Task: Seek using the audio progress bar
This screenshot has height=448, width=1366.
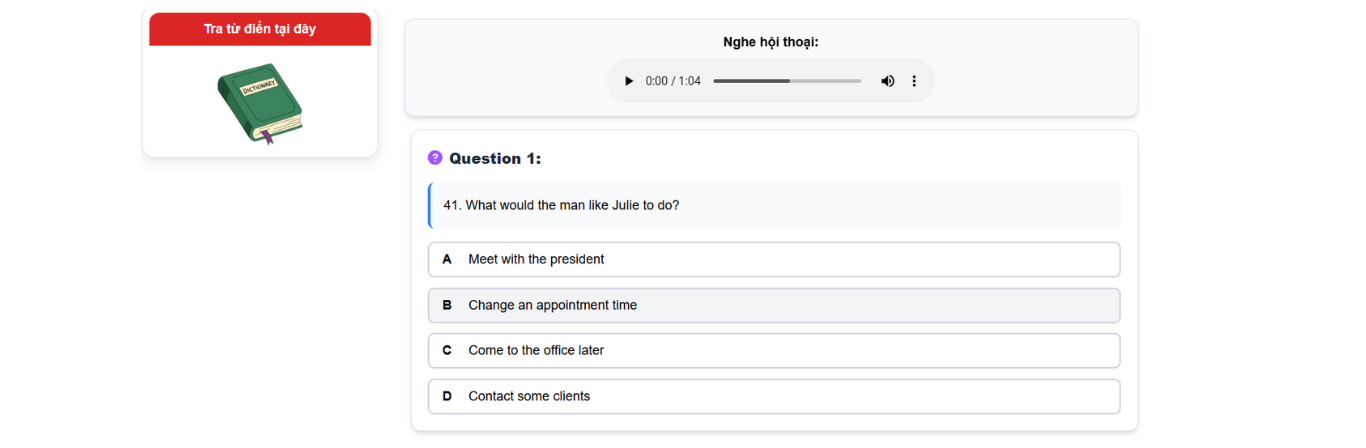Action: click(787, 81)
